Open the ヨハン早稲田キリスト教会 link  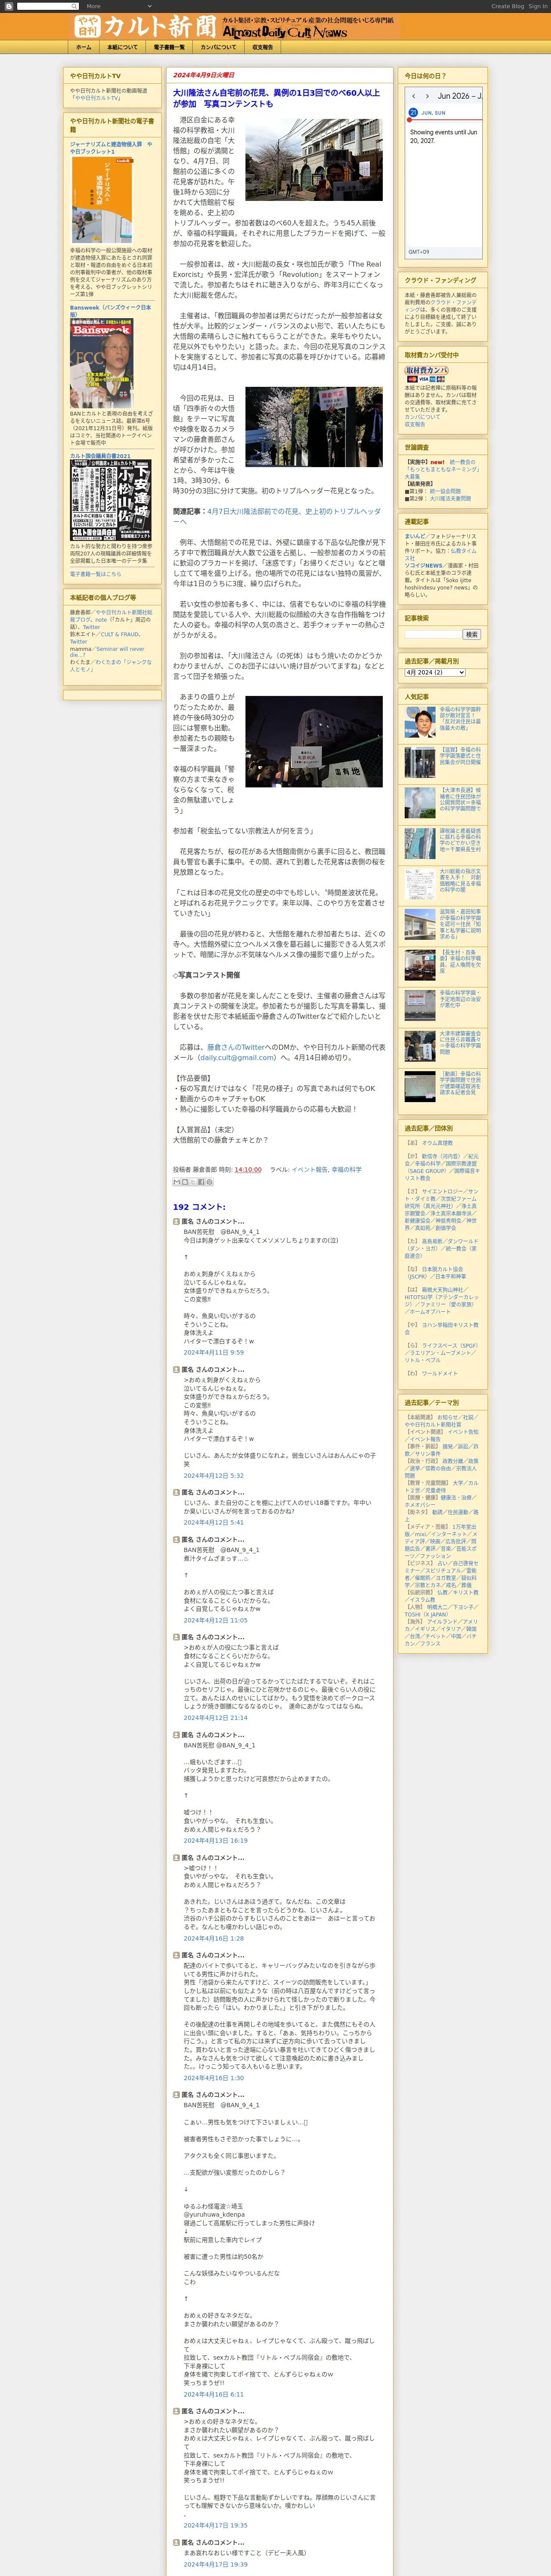coord(441,1328)
